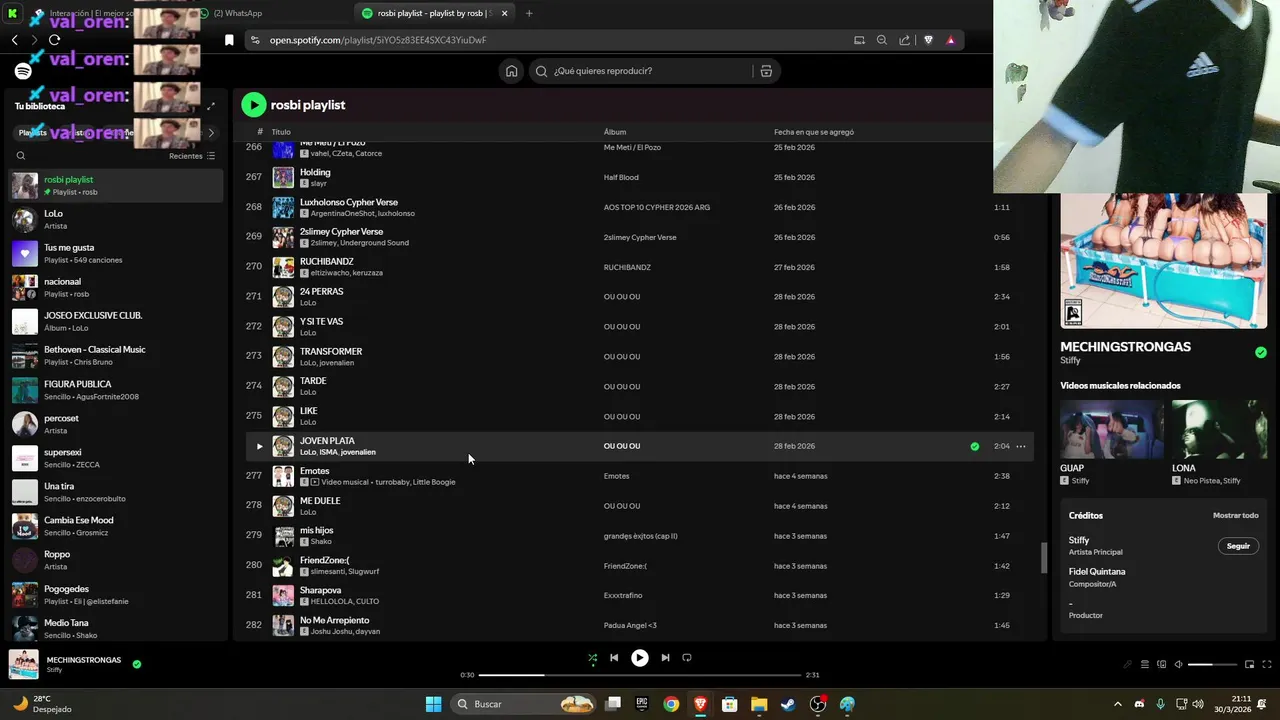Open Epic Games from the taskbar

click(641, 704)
